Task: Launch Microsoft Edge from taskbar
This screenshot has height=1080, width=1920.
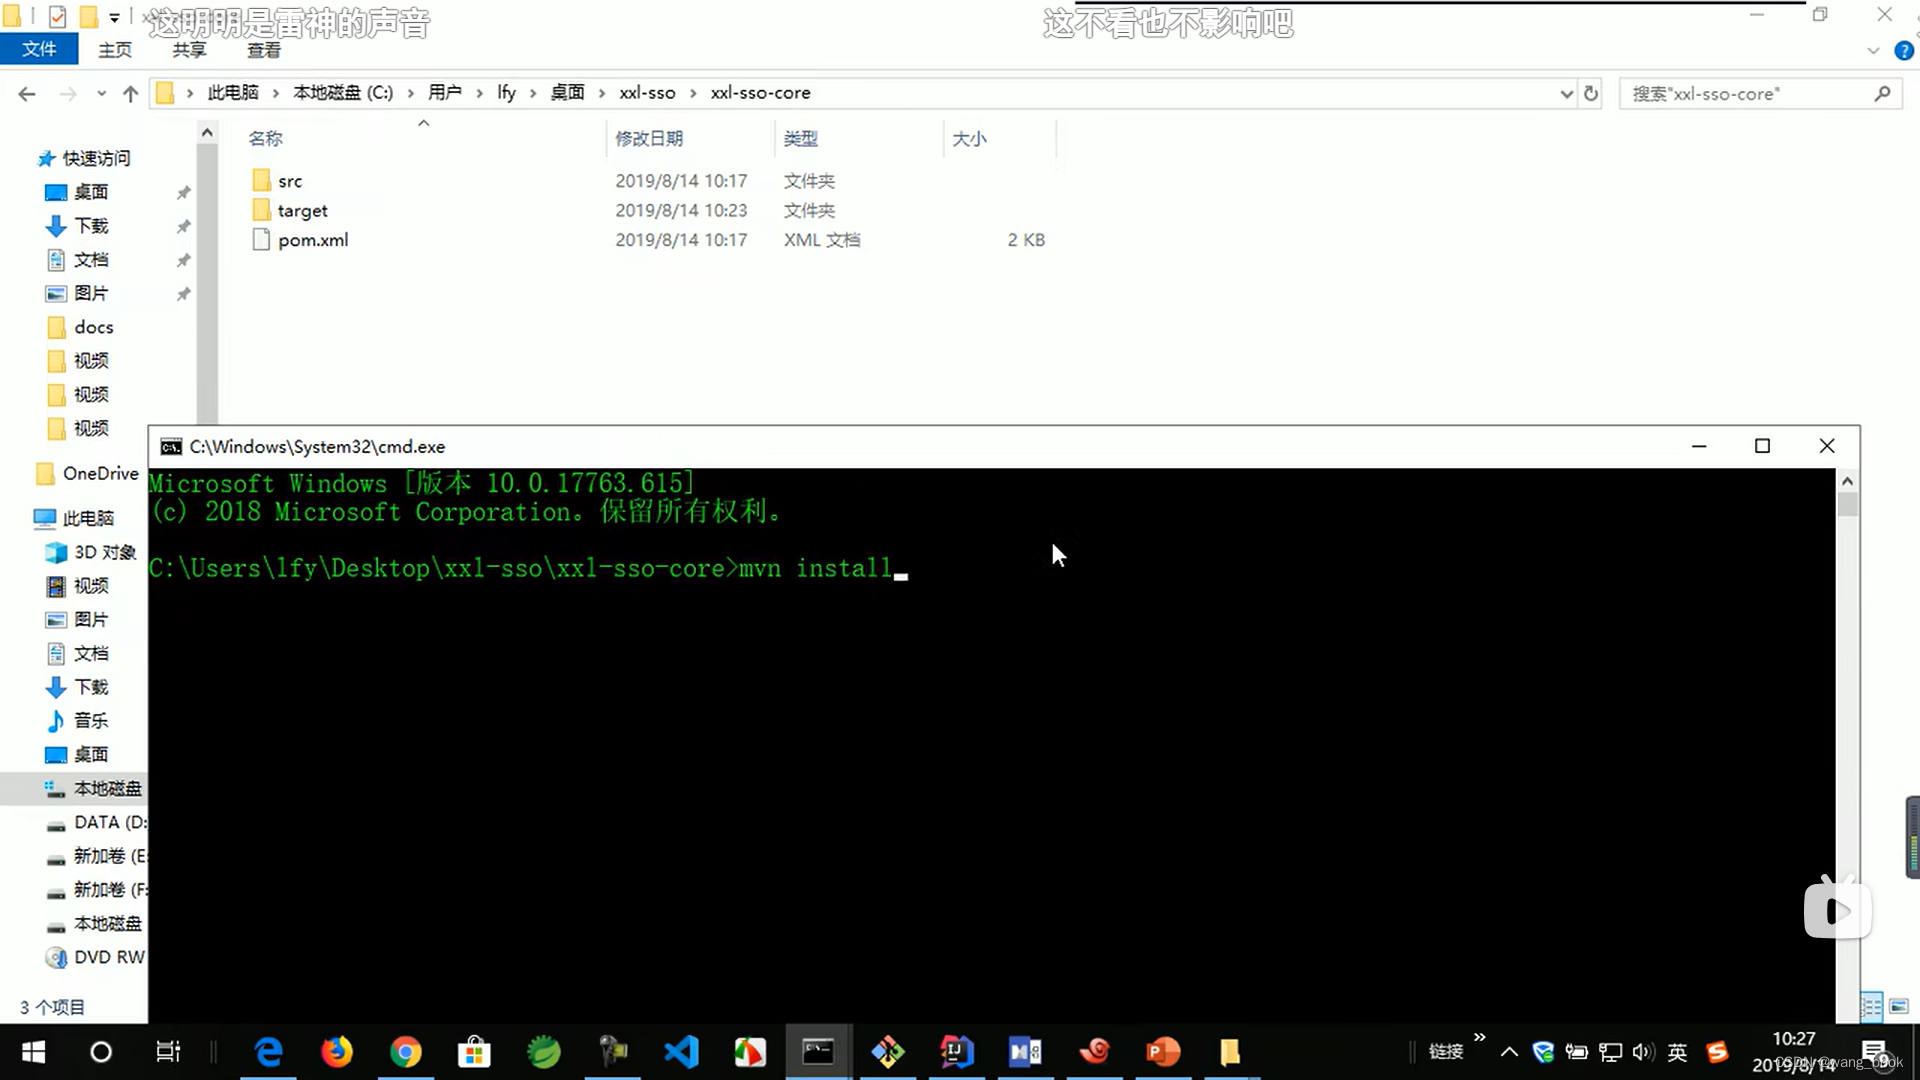Action: pos(269,1052)
